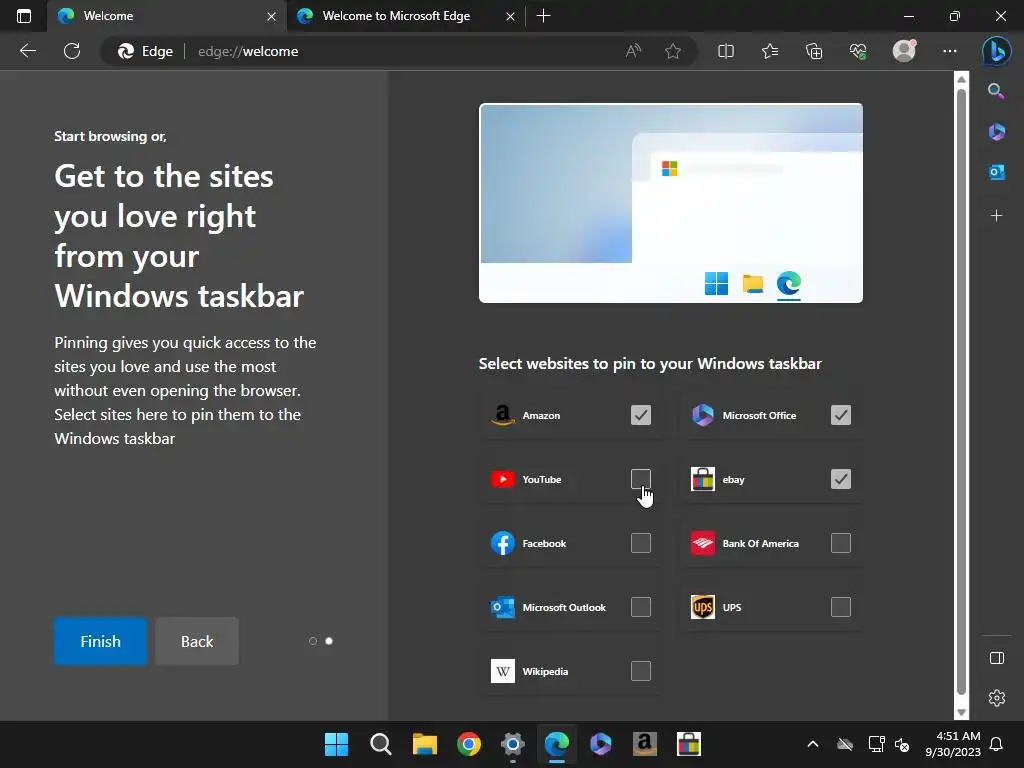Close the Welcome to Microsoft Edge tab

(x=510, y=16)
